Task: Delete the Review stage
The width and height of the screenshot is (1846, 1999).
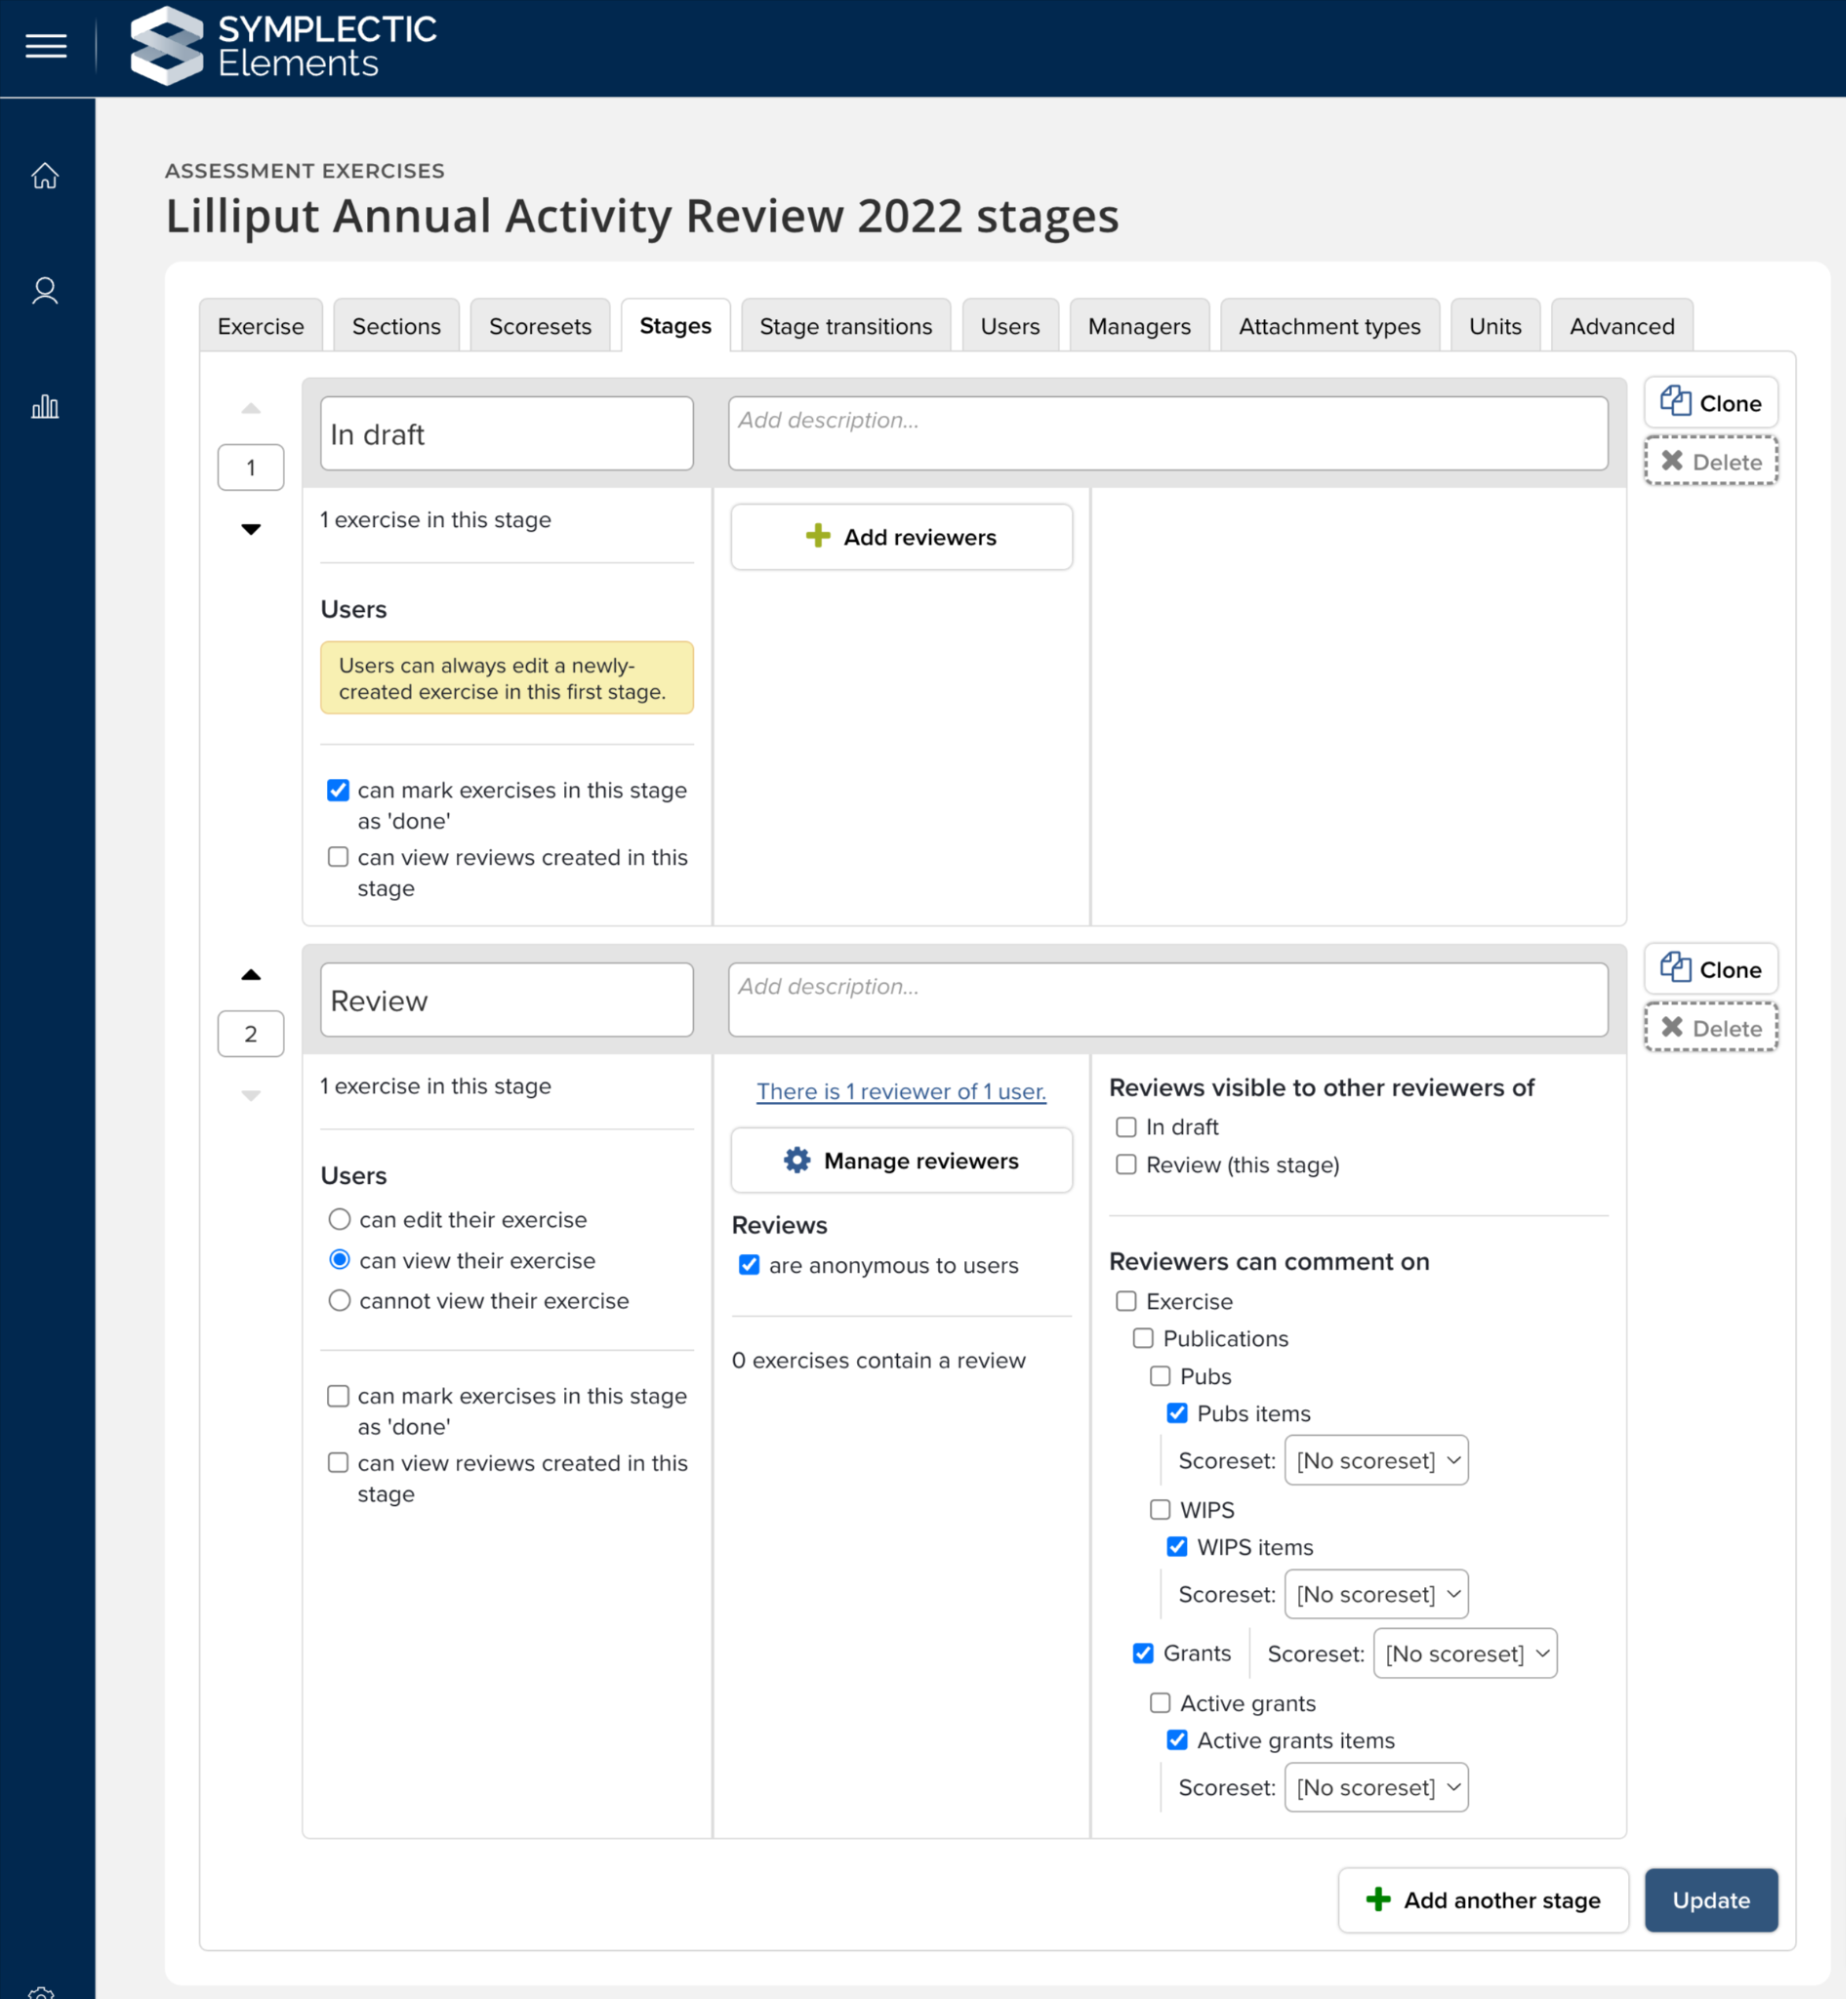Action: coord(1710,1028)
